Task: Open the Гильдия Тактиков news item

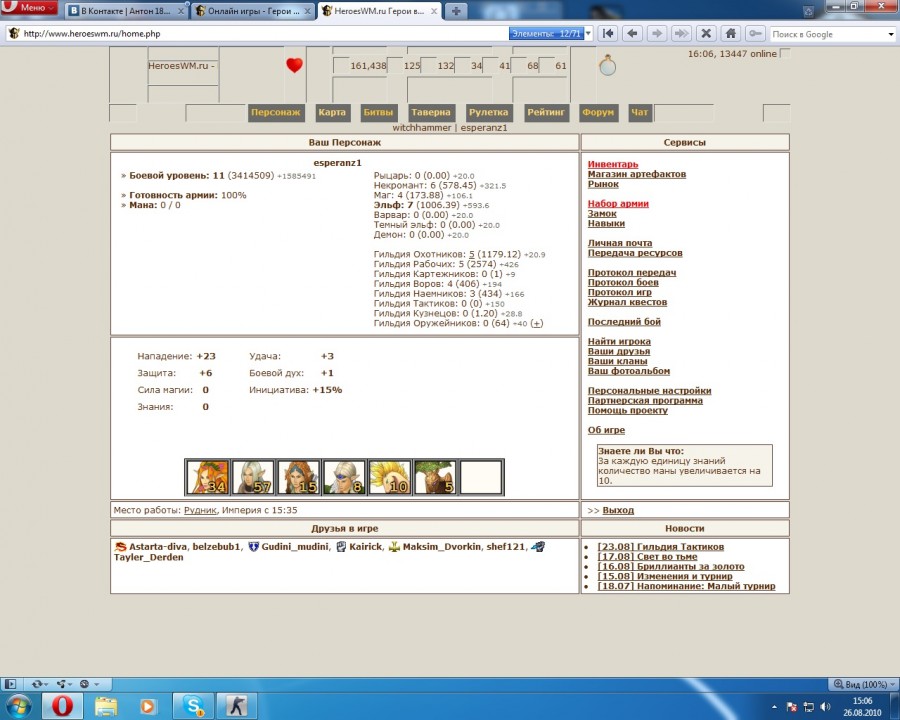Action: (x=661, y=547)
